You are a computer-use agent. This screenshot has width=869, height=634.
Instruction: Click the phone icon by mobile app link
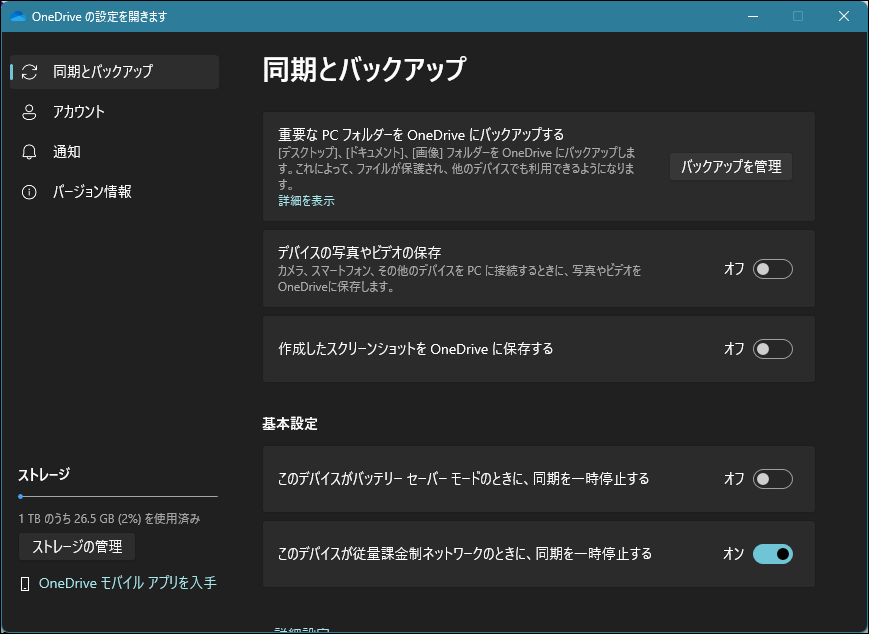point(25,584)
